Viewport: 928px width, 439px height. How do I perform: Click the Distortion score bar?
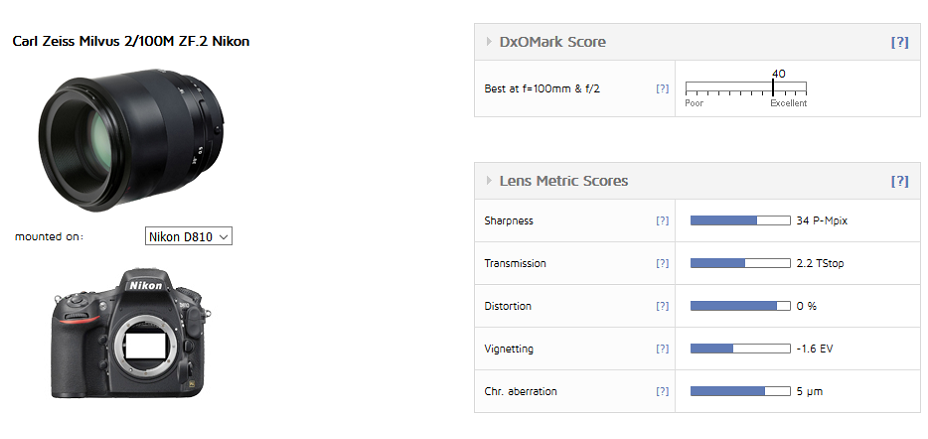(x=739, y=306)
